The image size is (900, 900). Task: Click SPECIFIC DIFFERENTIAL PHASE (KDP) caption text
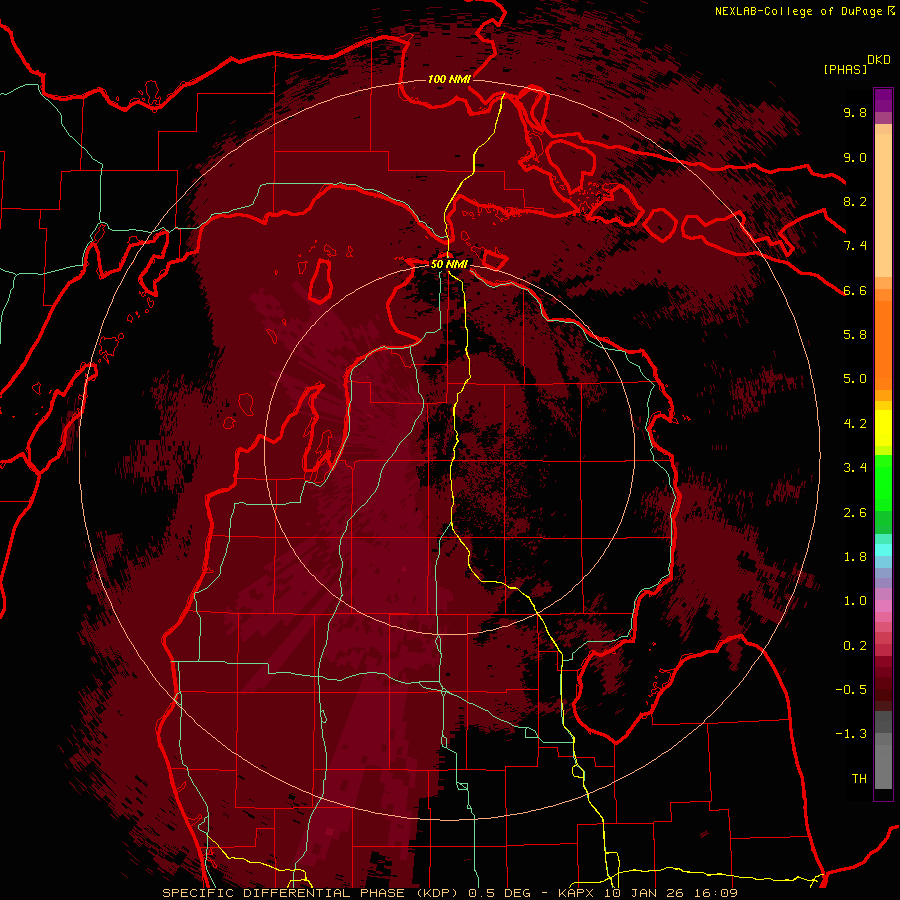click(x=312, y=893)
